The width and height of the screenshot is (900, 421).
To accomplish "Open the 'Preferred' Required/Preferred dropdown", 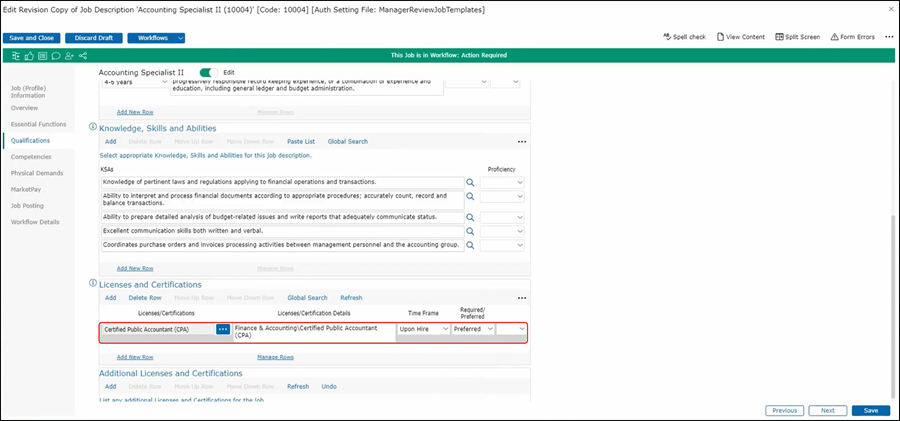I will point(473,329).
